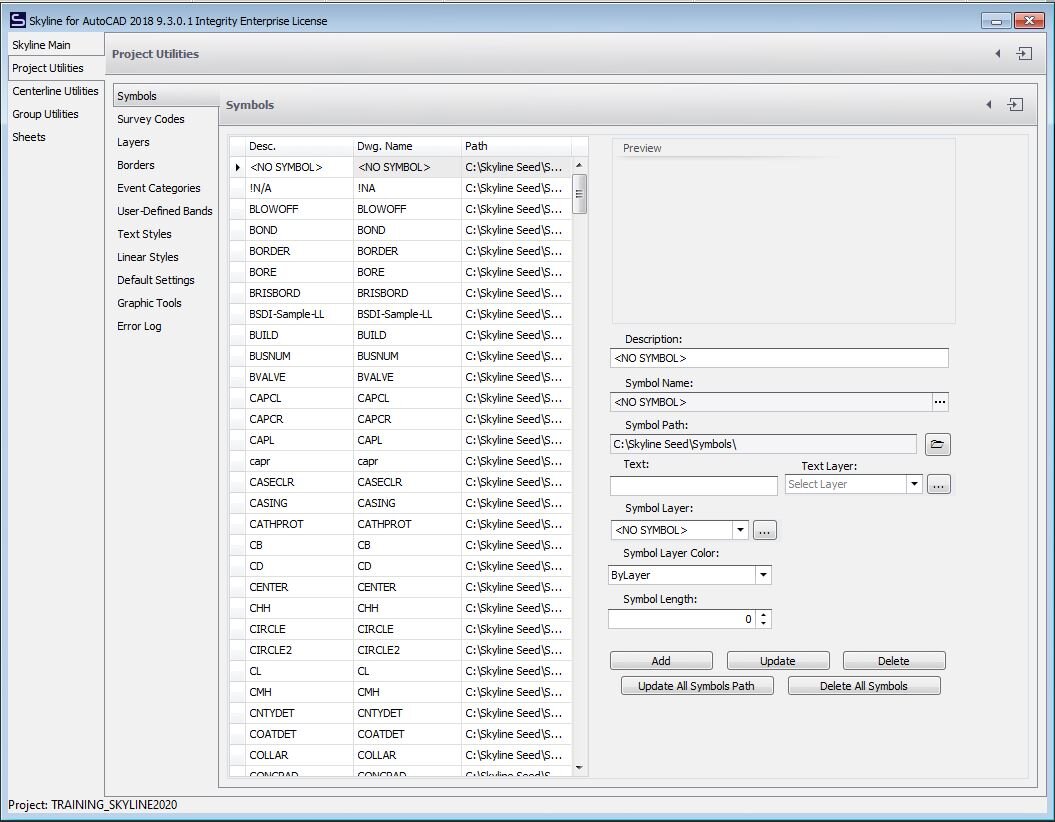
Task: Open the Symbol Layer dropdown
Action: (x=740, y=530)
